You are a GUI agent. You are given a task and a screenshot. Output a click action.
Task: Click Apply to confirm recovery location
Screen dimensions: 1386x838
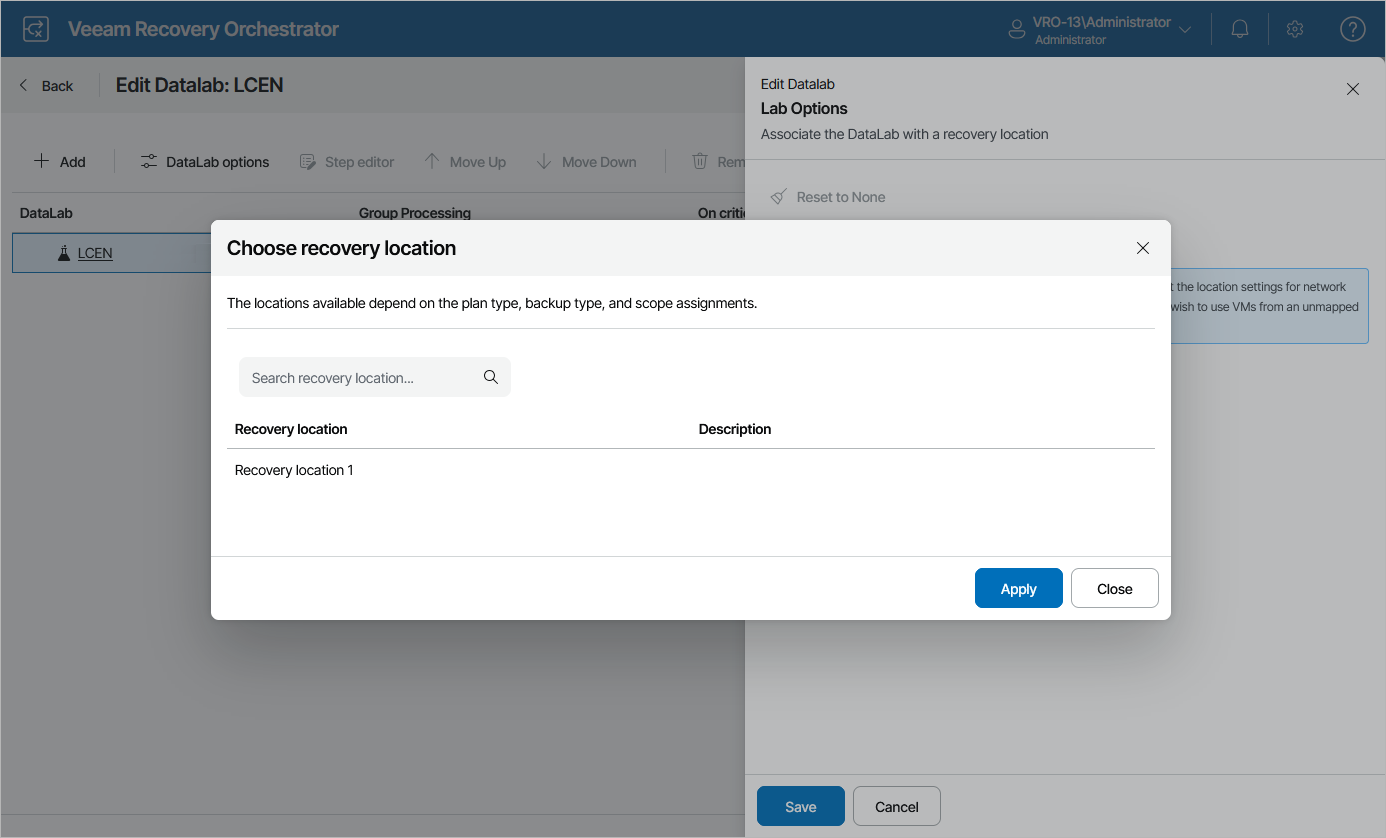pos(1018,588)
